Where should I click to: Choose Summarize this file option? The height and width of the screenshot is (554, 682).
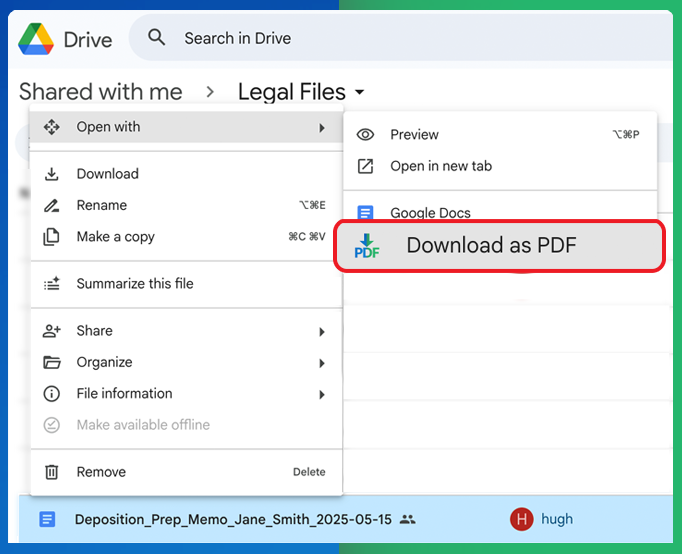pyautogui.click(x=135, y=284)
